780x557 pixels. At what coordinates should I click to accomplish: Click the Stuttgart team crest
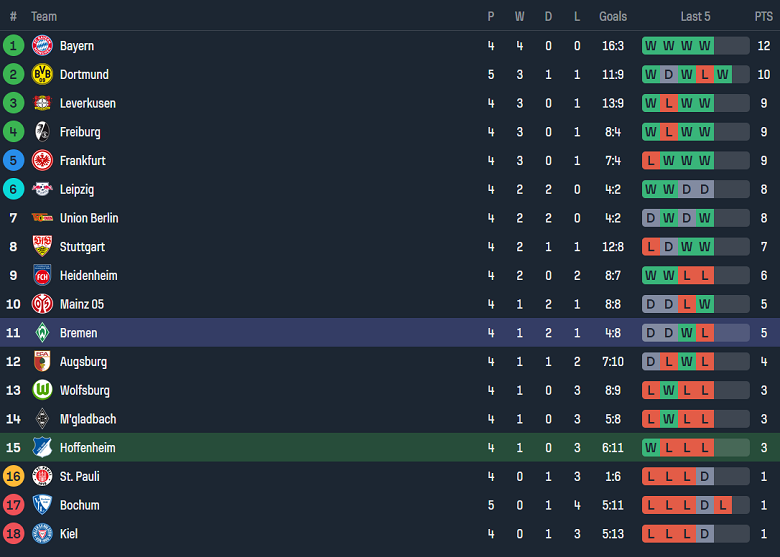[42, 247]
